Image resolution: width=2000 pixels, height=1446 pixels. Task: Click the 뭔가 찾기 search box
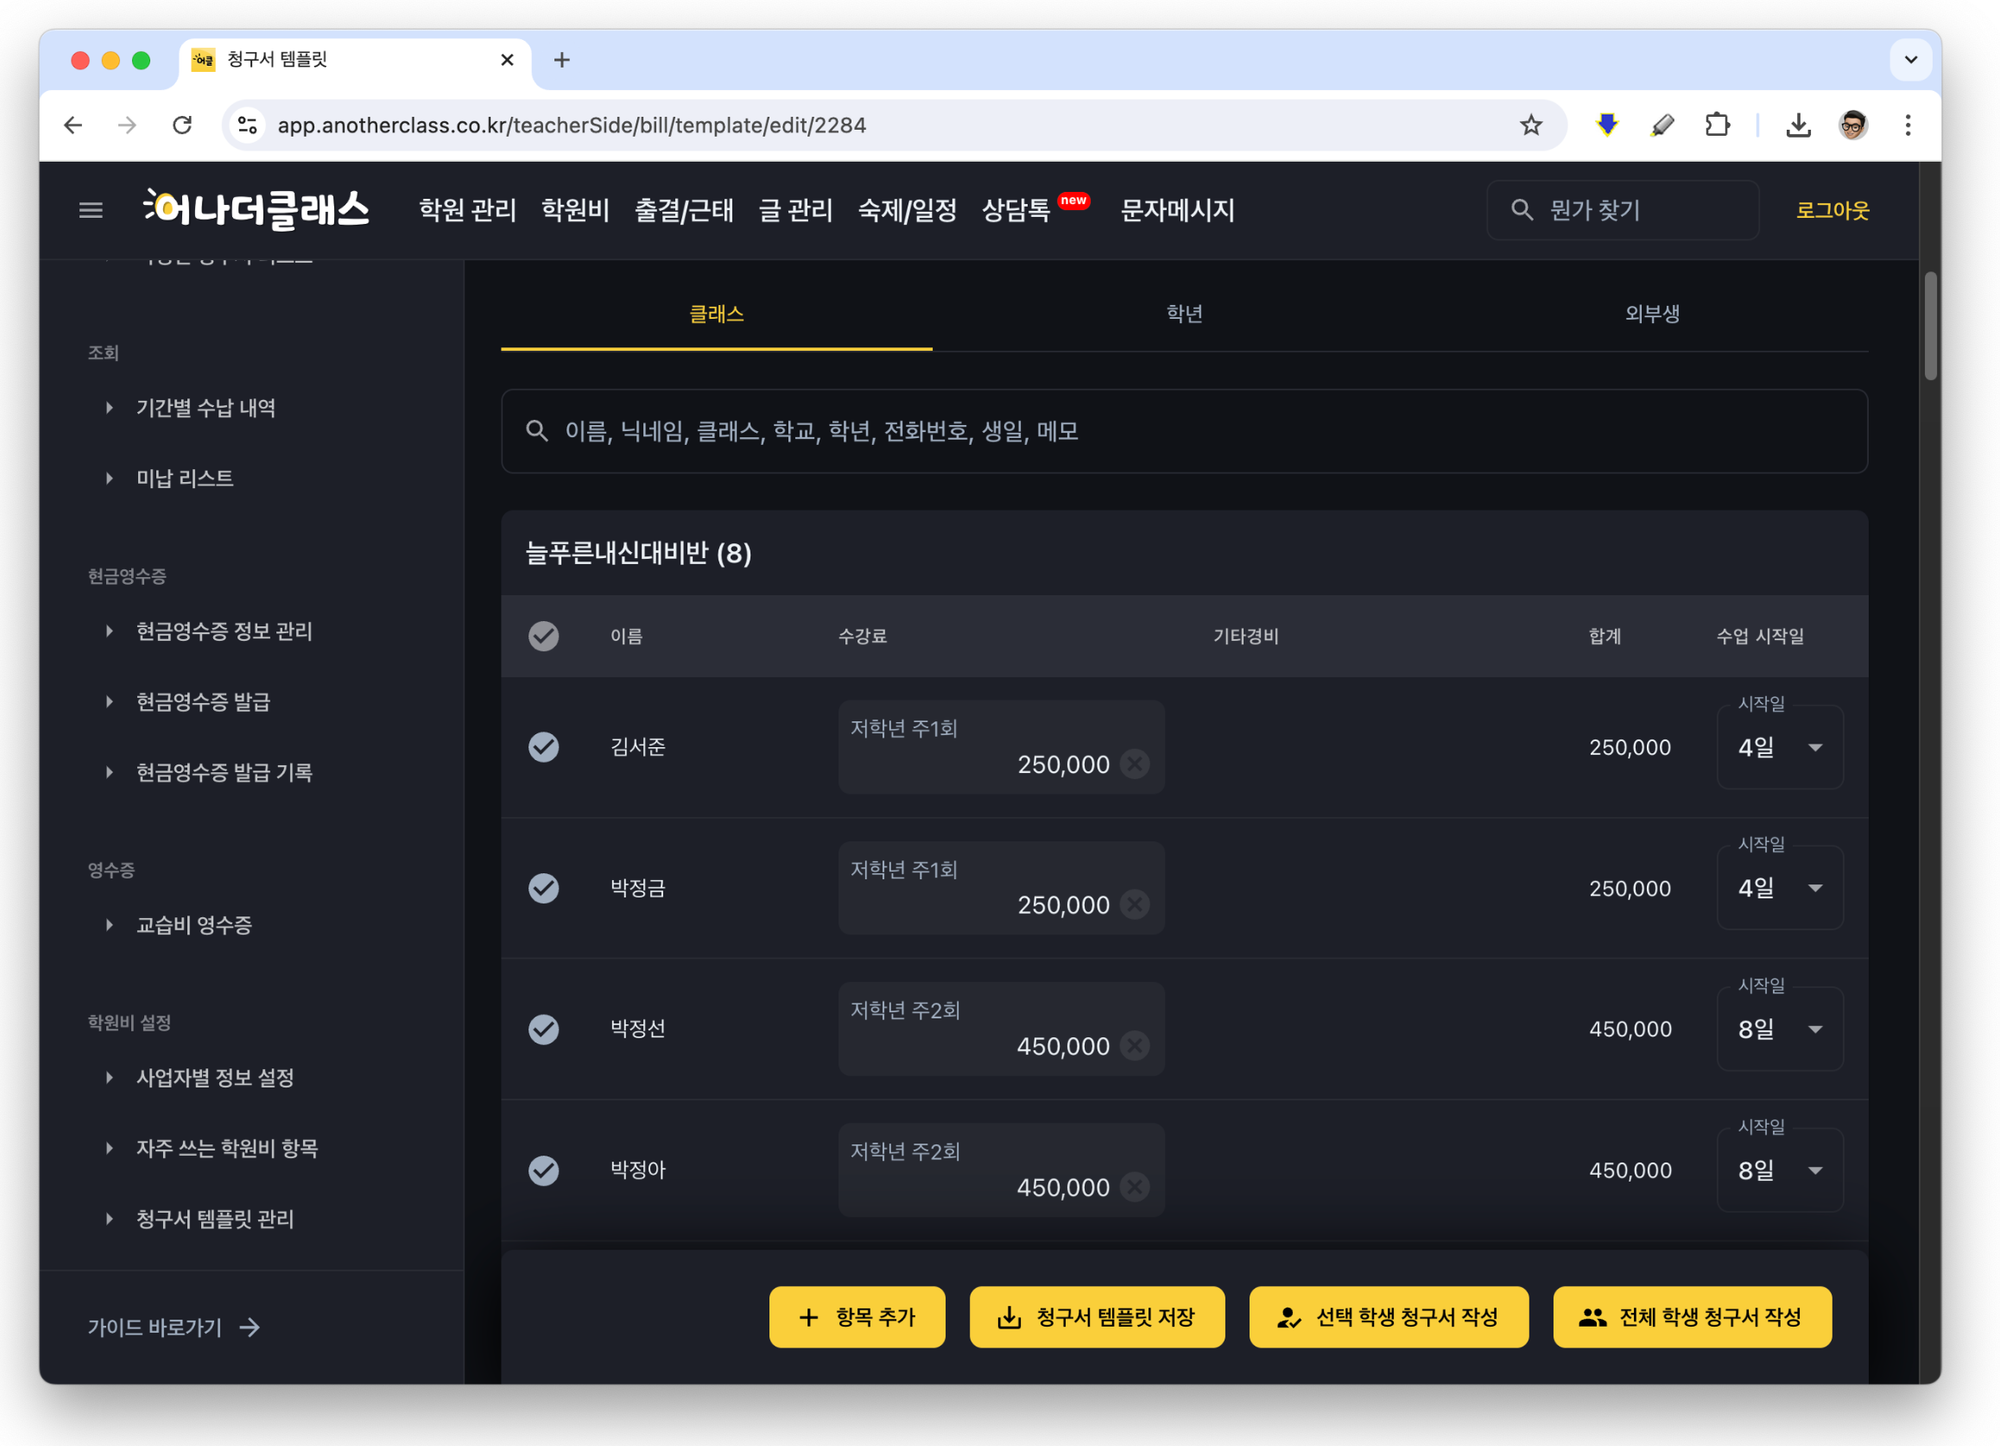pos(1622,210)
